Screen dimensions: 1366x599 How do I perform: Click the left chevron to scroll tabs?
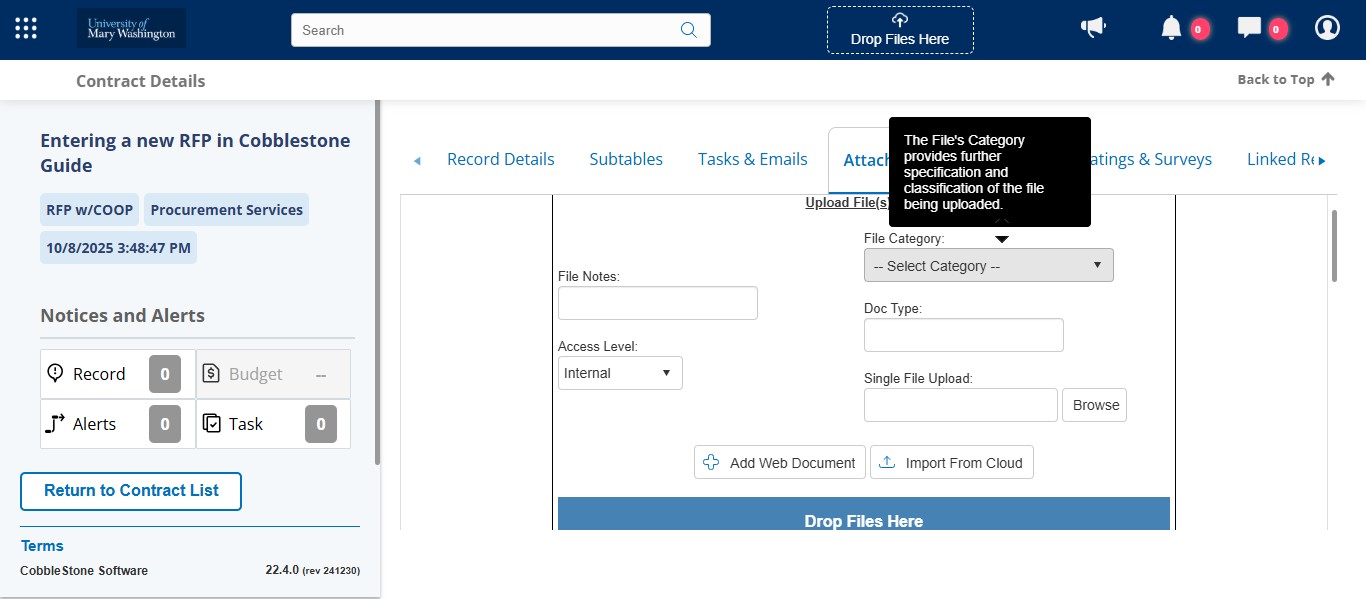417,159
